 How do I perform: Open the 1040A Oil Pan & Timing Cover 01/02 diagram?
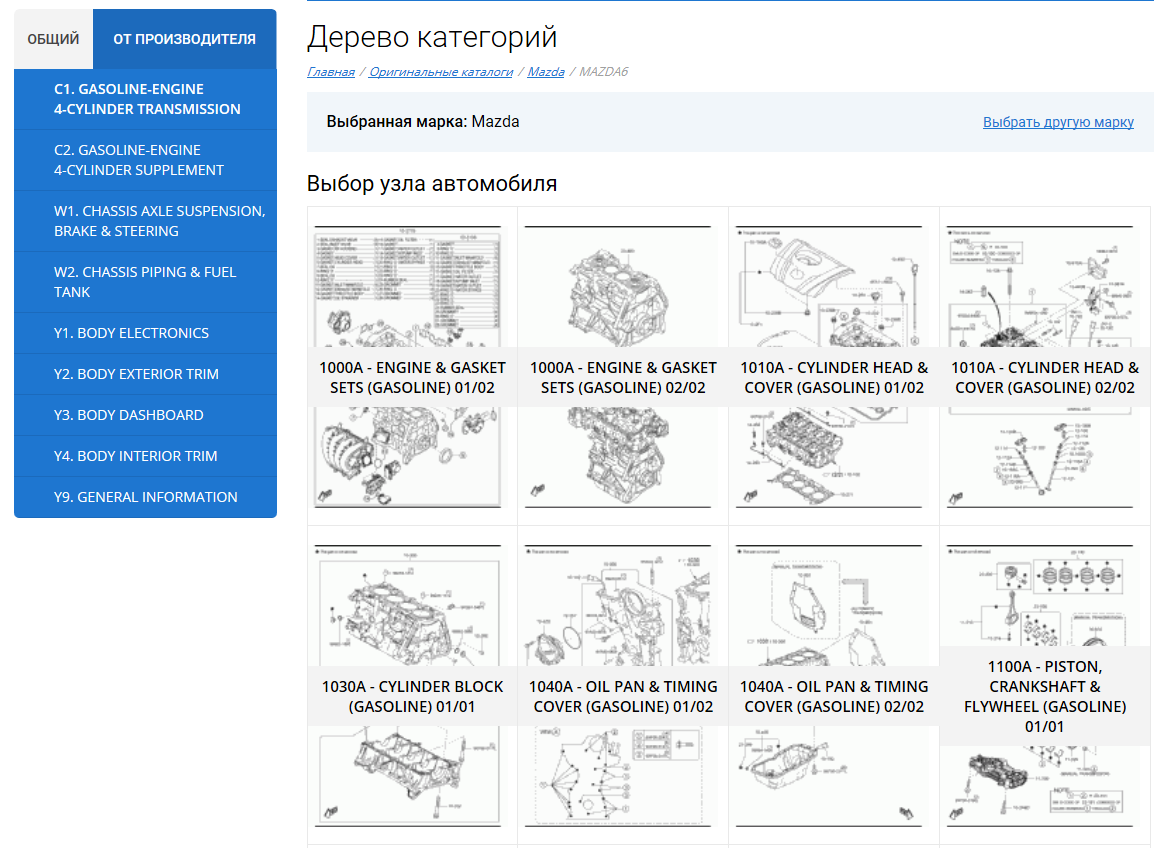click(623, 686)
